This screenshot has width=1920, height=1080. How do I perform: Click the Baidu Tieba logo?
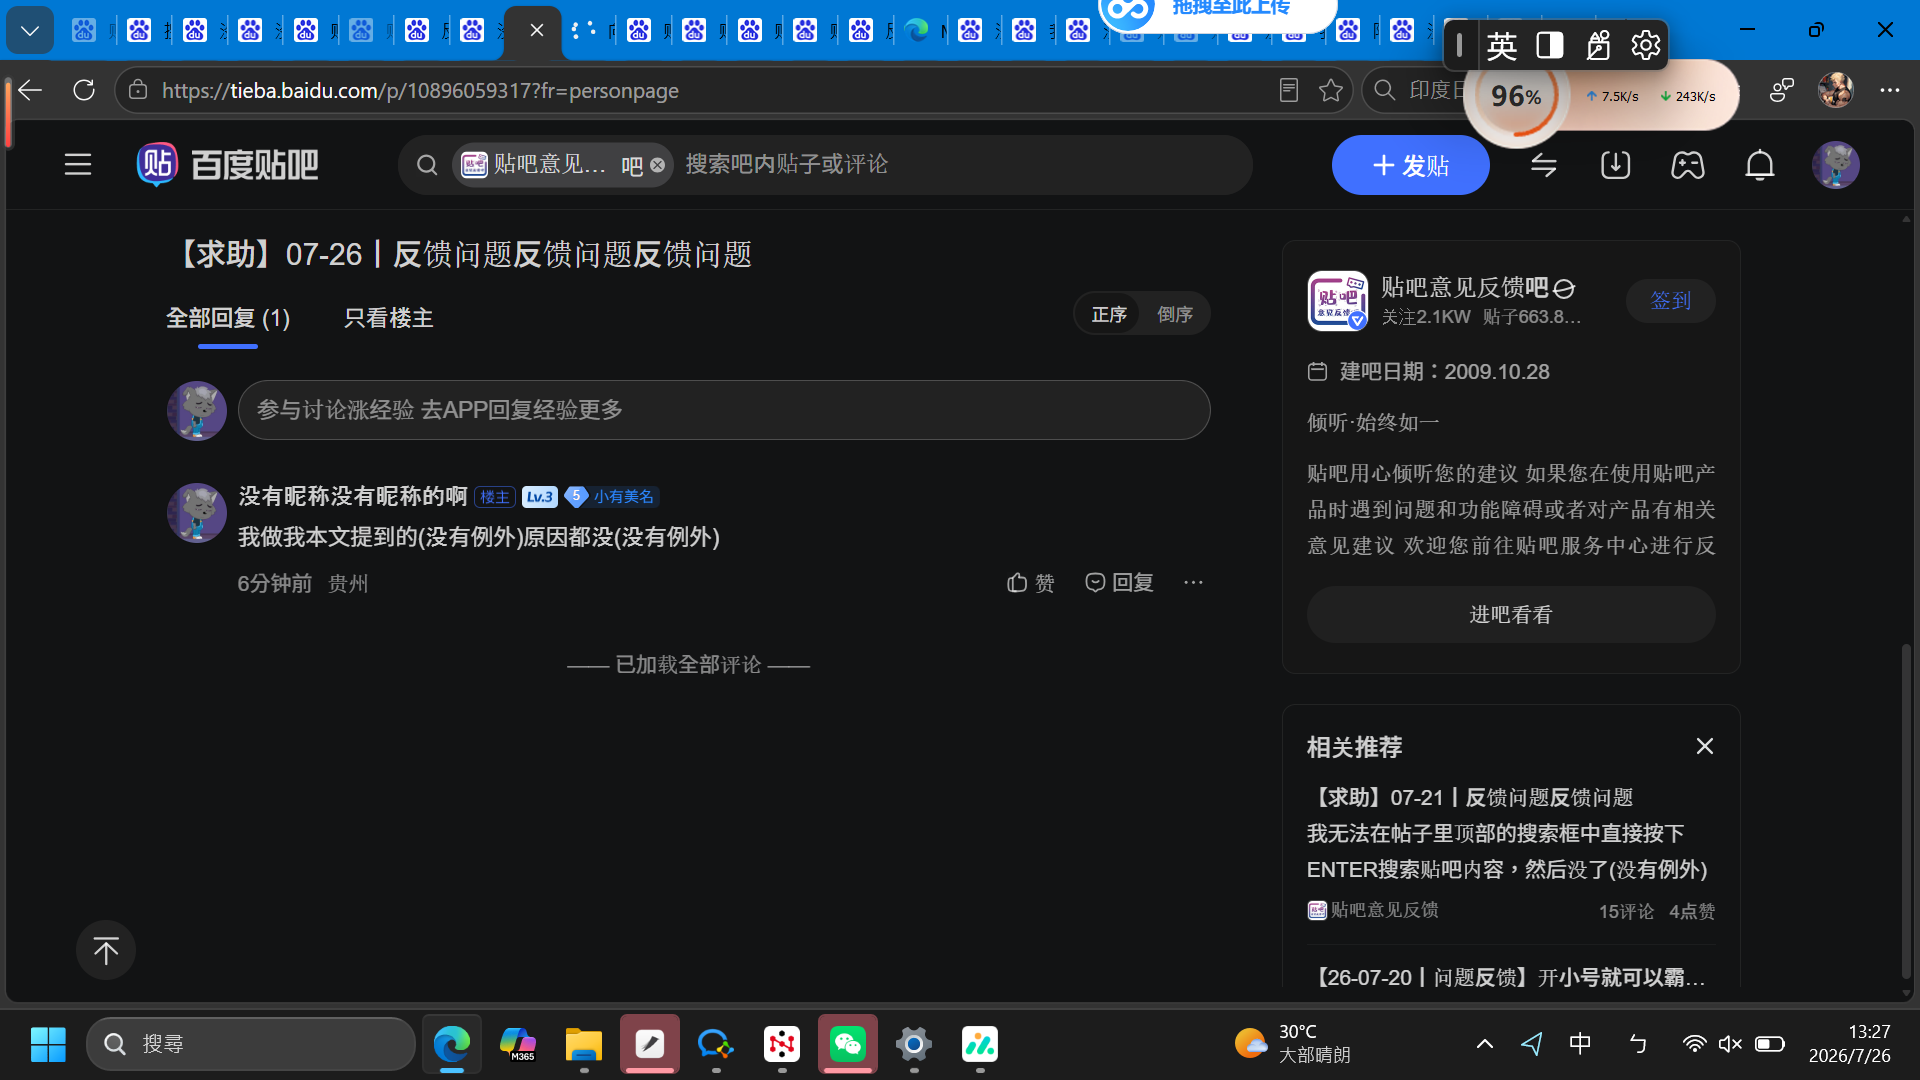(x=228, y=165)
